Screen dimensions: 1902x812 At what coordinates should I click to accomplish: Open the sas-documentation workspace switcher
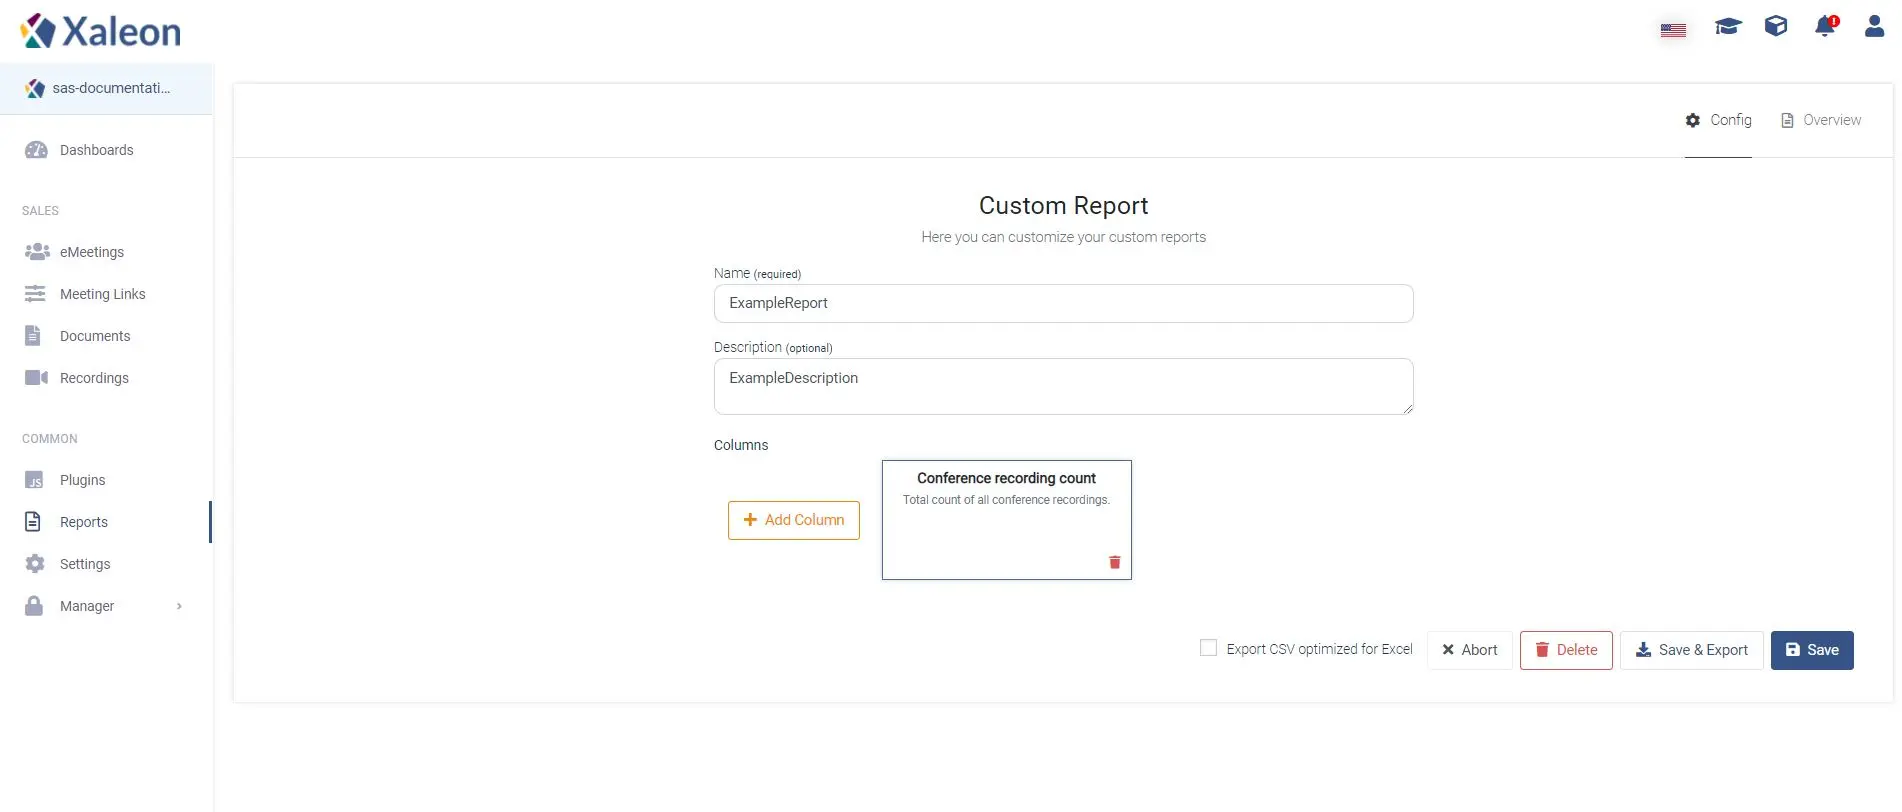106,88
